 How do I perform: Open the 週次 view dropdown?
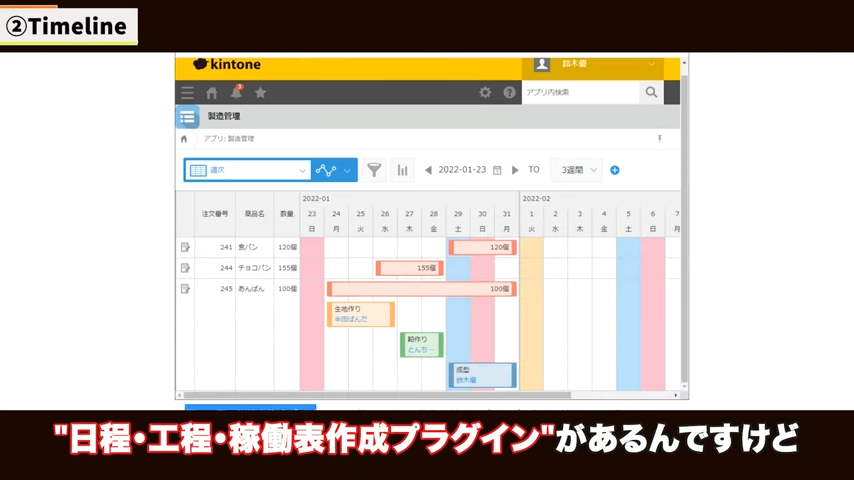tap(248, 170)
